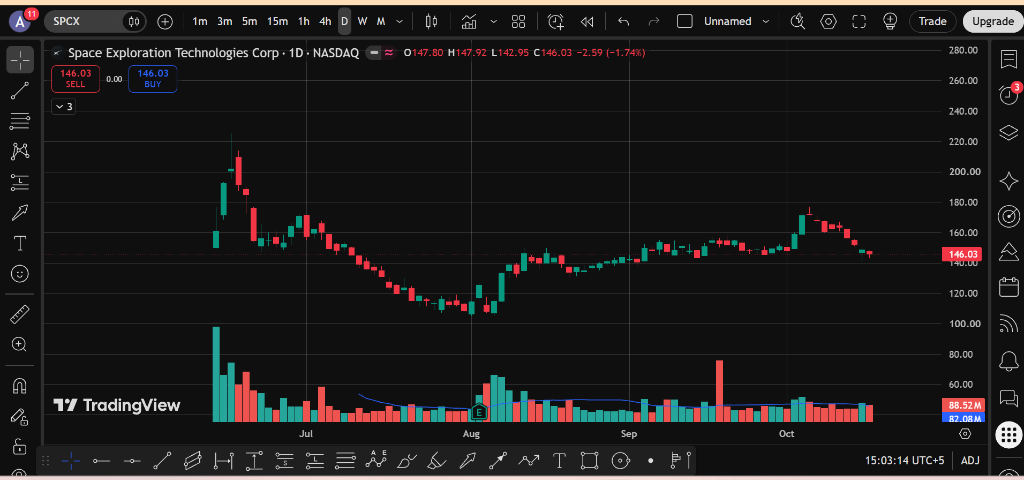The image size is (1024, 480).
Task: Open the Watchlist panel in right sidebar
Action: (x=1009, y=59)
